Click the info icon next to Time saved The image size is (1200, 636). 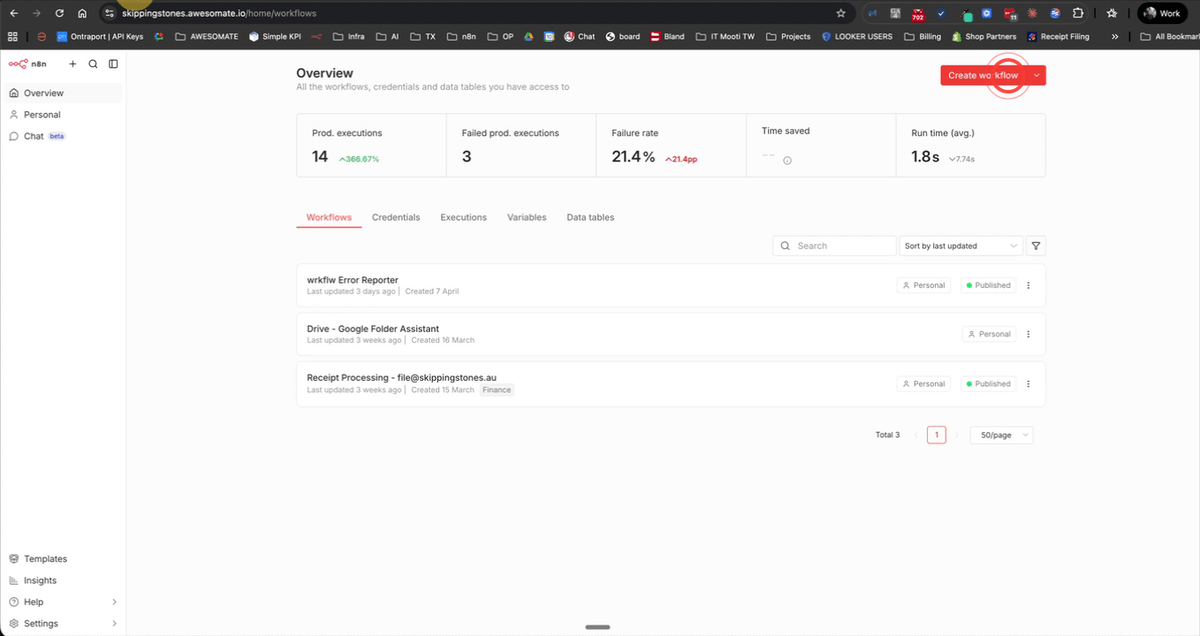(x=786, y=158)
